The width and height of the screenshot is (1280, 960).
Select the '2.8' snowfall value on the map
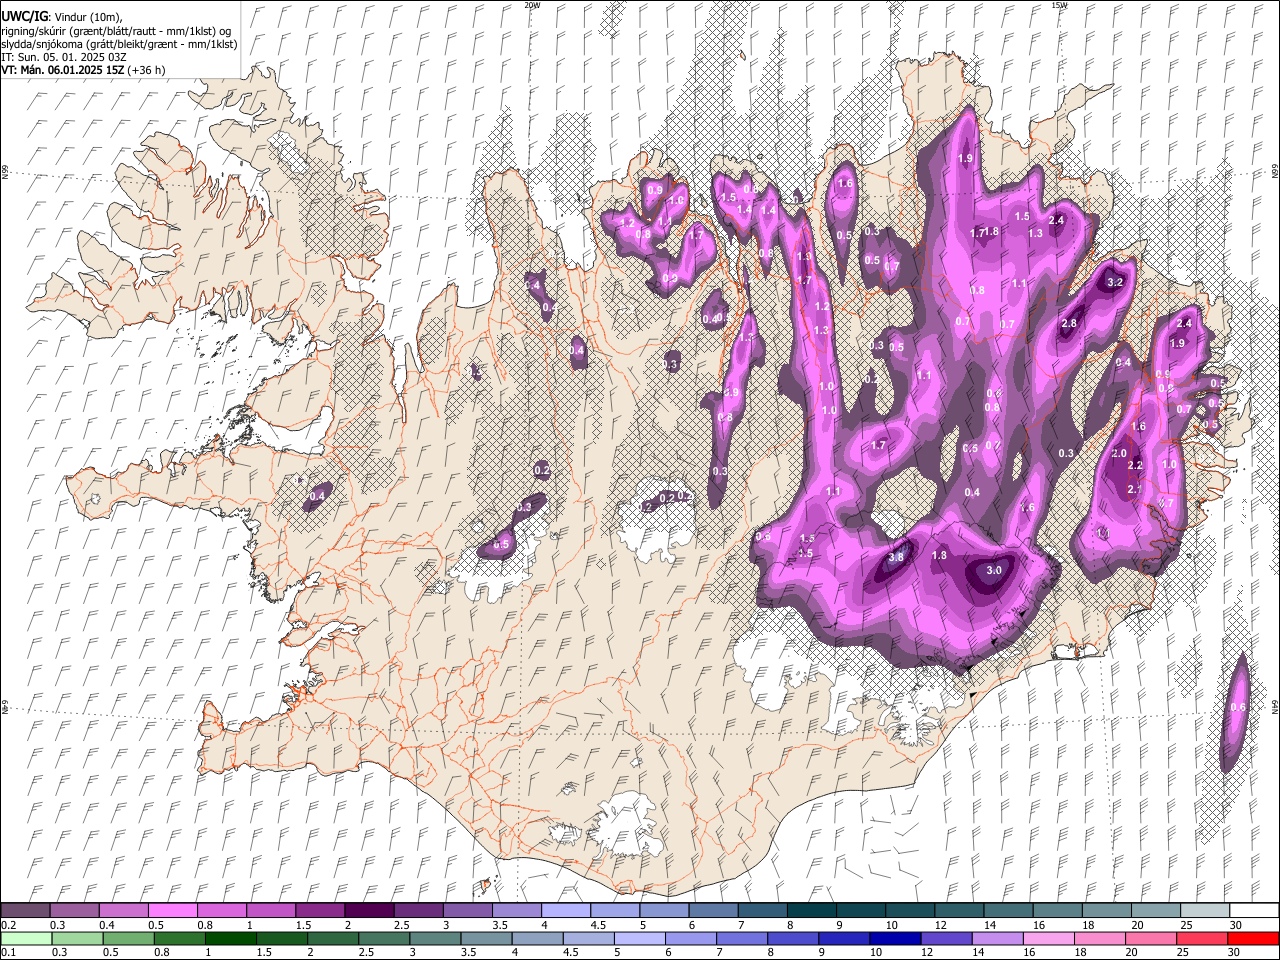[x=1069, y=323]
